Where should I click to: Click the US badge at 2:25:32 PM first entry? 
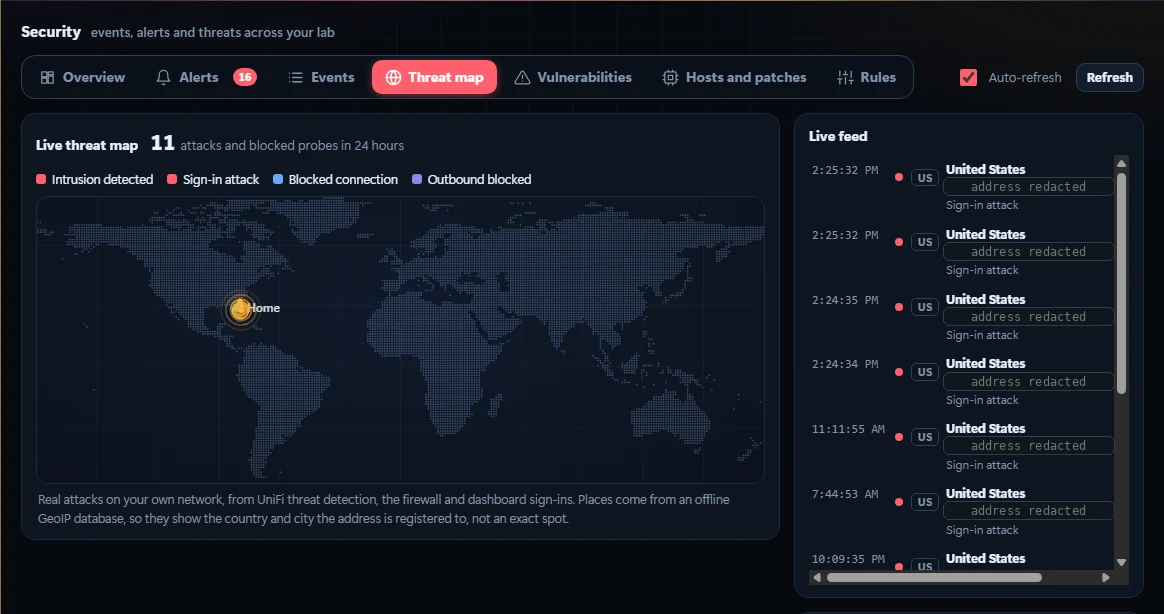[x=925, y=177]
